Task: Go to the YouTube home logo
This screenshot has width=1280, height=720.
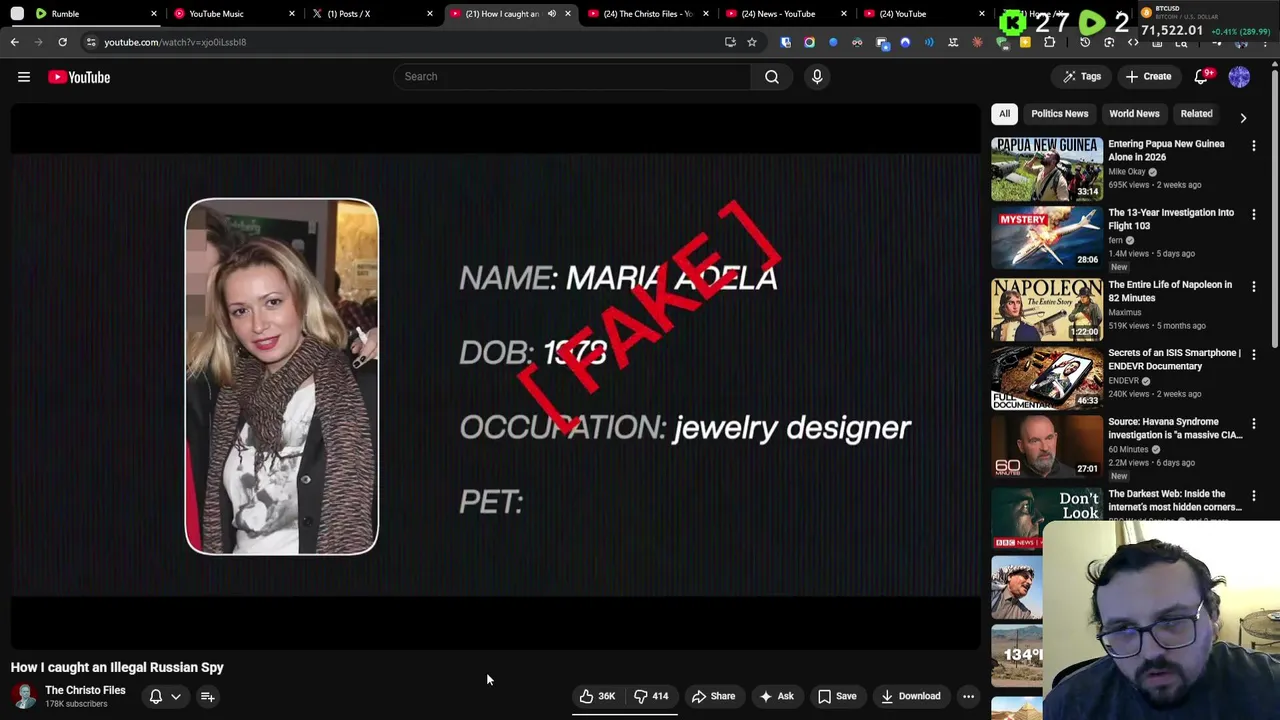Action: tap(79, 77)
